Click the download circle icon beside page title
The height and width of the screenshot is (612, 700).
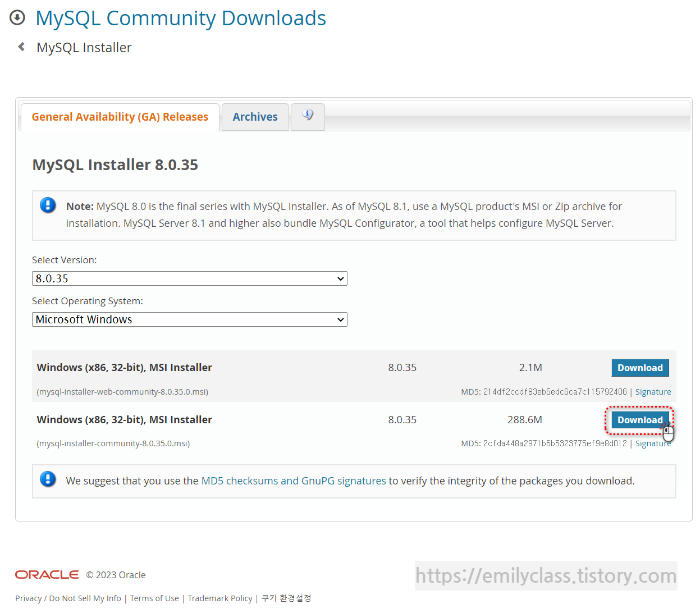coord(17,18)
